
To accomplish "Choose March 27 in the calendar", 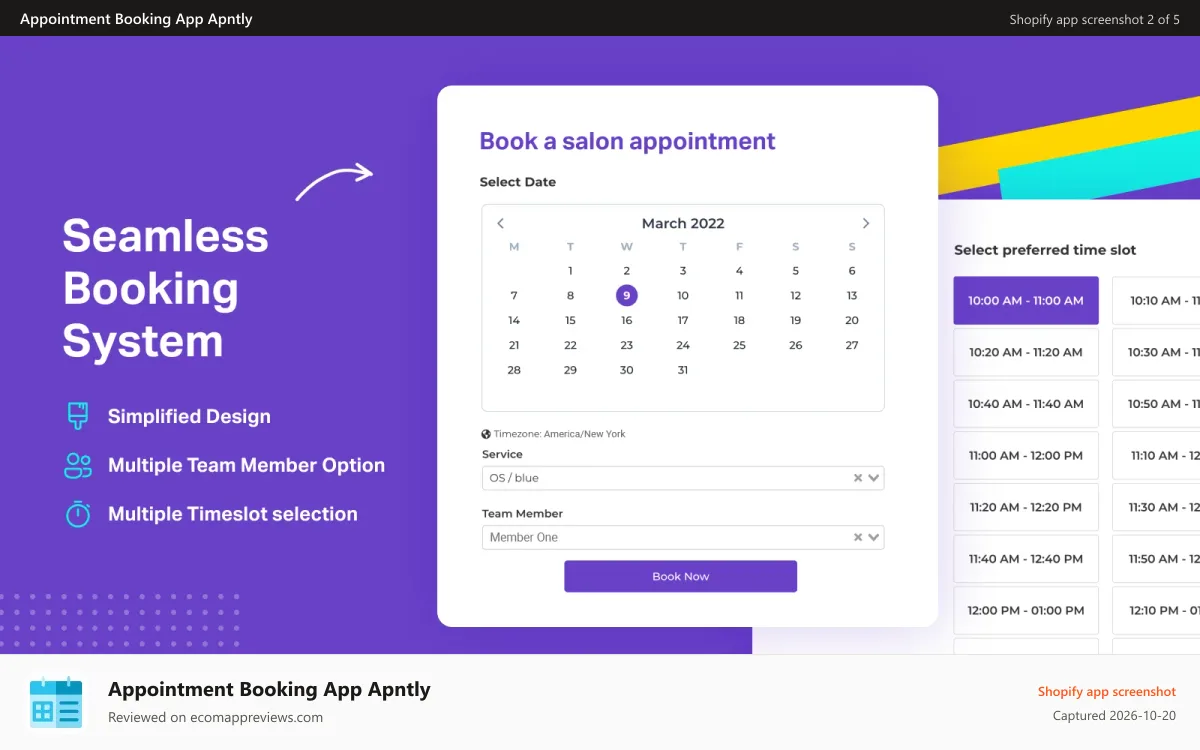I will pyautogui.click(x=852, y=345).
